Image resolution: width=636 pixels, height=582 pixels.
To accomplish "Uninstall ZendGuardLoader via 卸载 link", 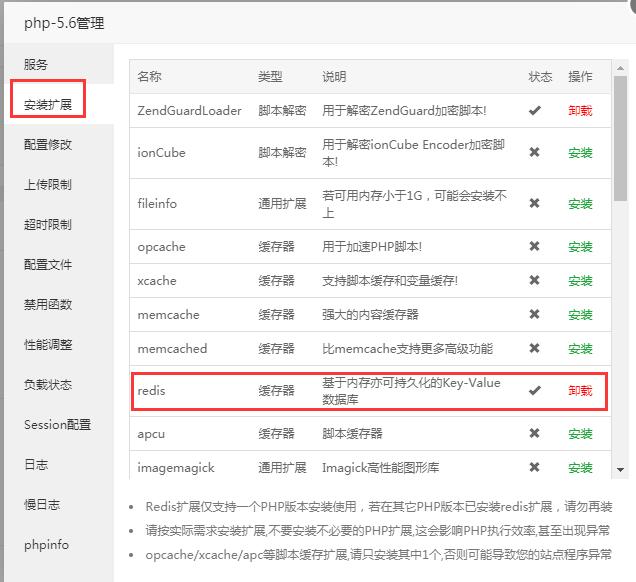I will (580, 111).
